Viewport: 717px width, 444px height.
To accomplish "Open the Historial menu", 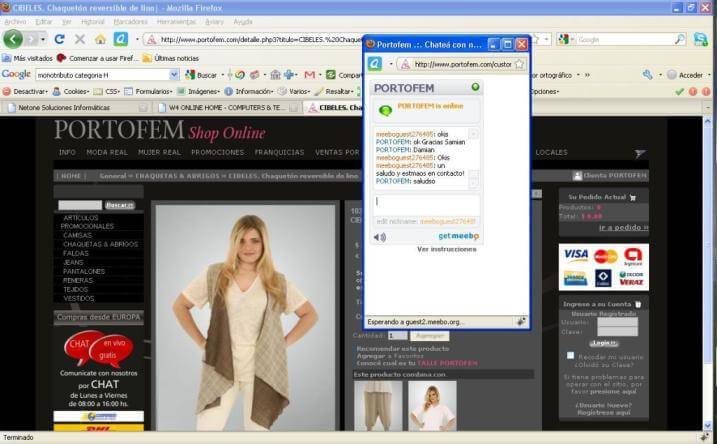I will coord(93,21).
